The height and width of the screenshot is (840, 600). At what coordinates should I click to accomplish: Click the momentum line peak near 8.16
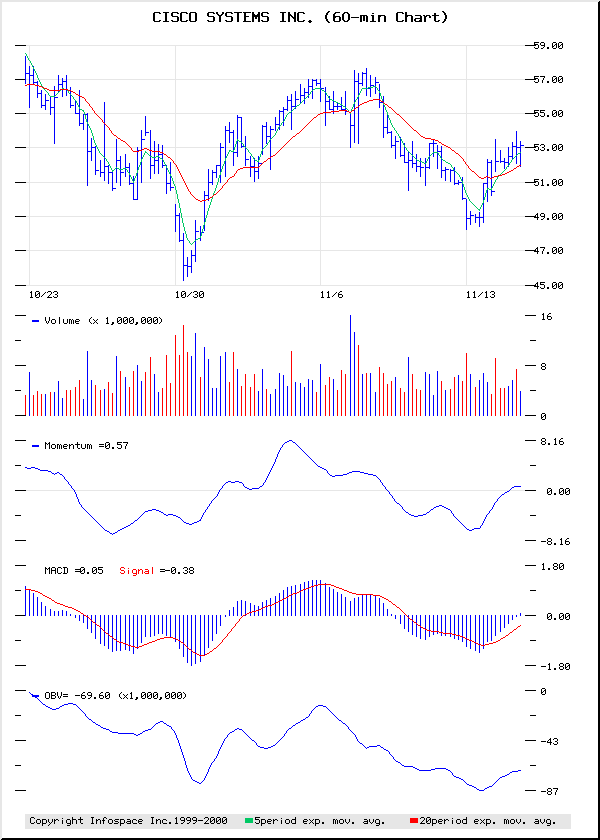tap(290, 441)
